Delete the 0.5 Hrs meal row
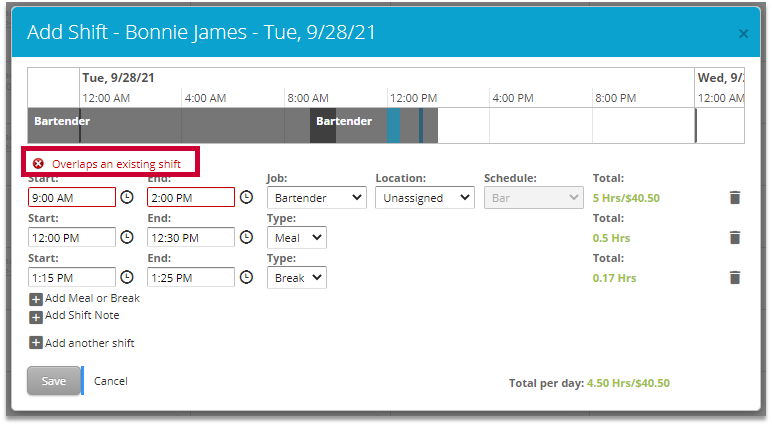772x426 pixels. (x=735, y=238)
